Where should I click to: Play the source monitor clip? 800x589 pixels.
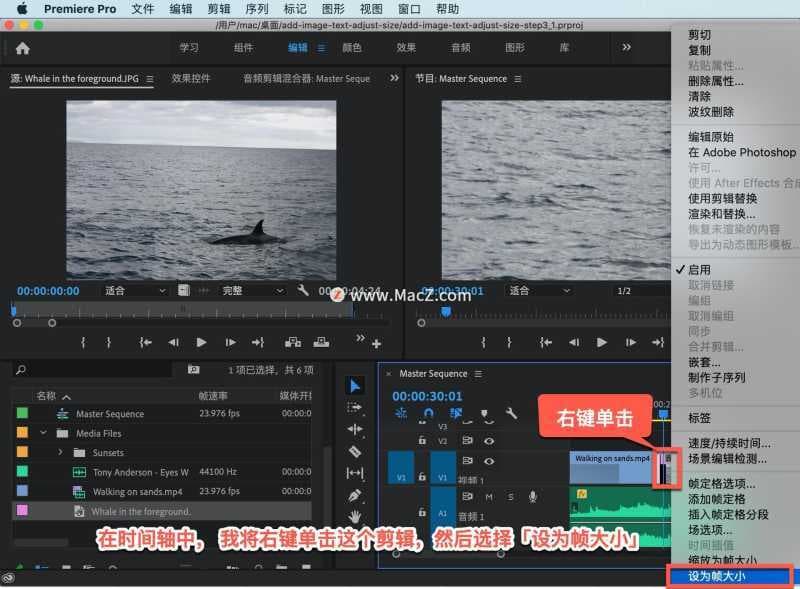pyautogui.click(x=201, y=342)
